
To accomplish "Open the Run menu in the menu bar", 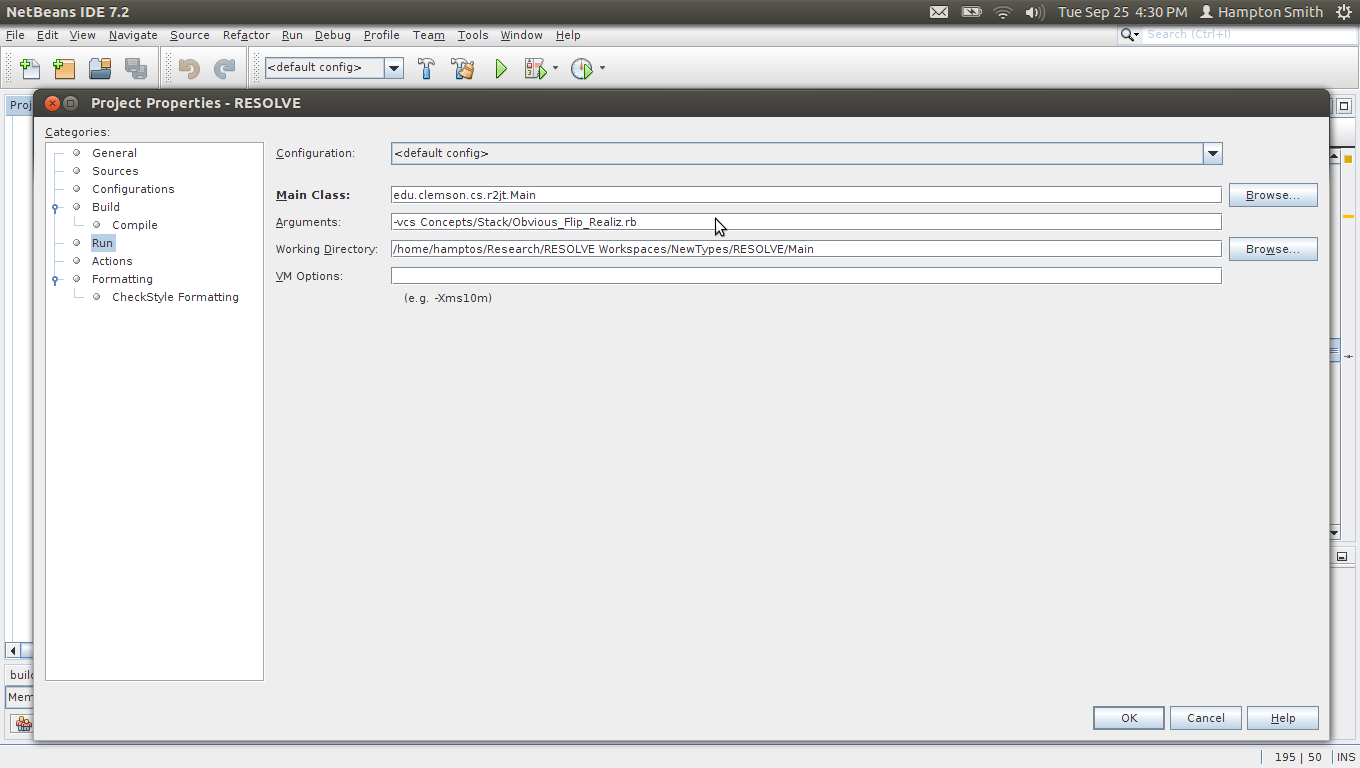I will (x=292, y=35).
